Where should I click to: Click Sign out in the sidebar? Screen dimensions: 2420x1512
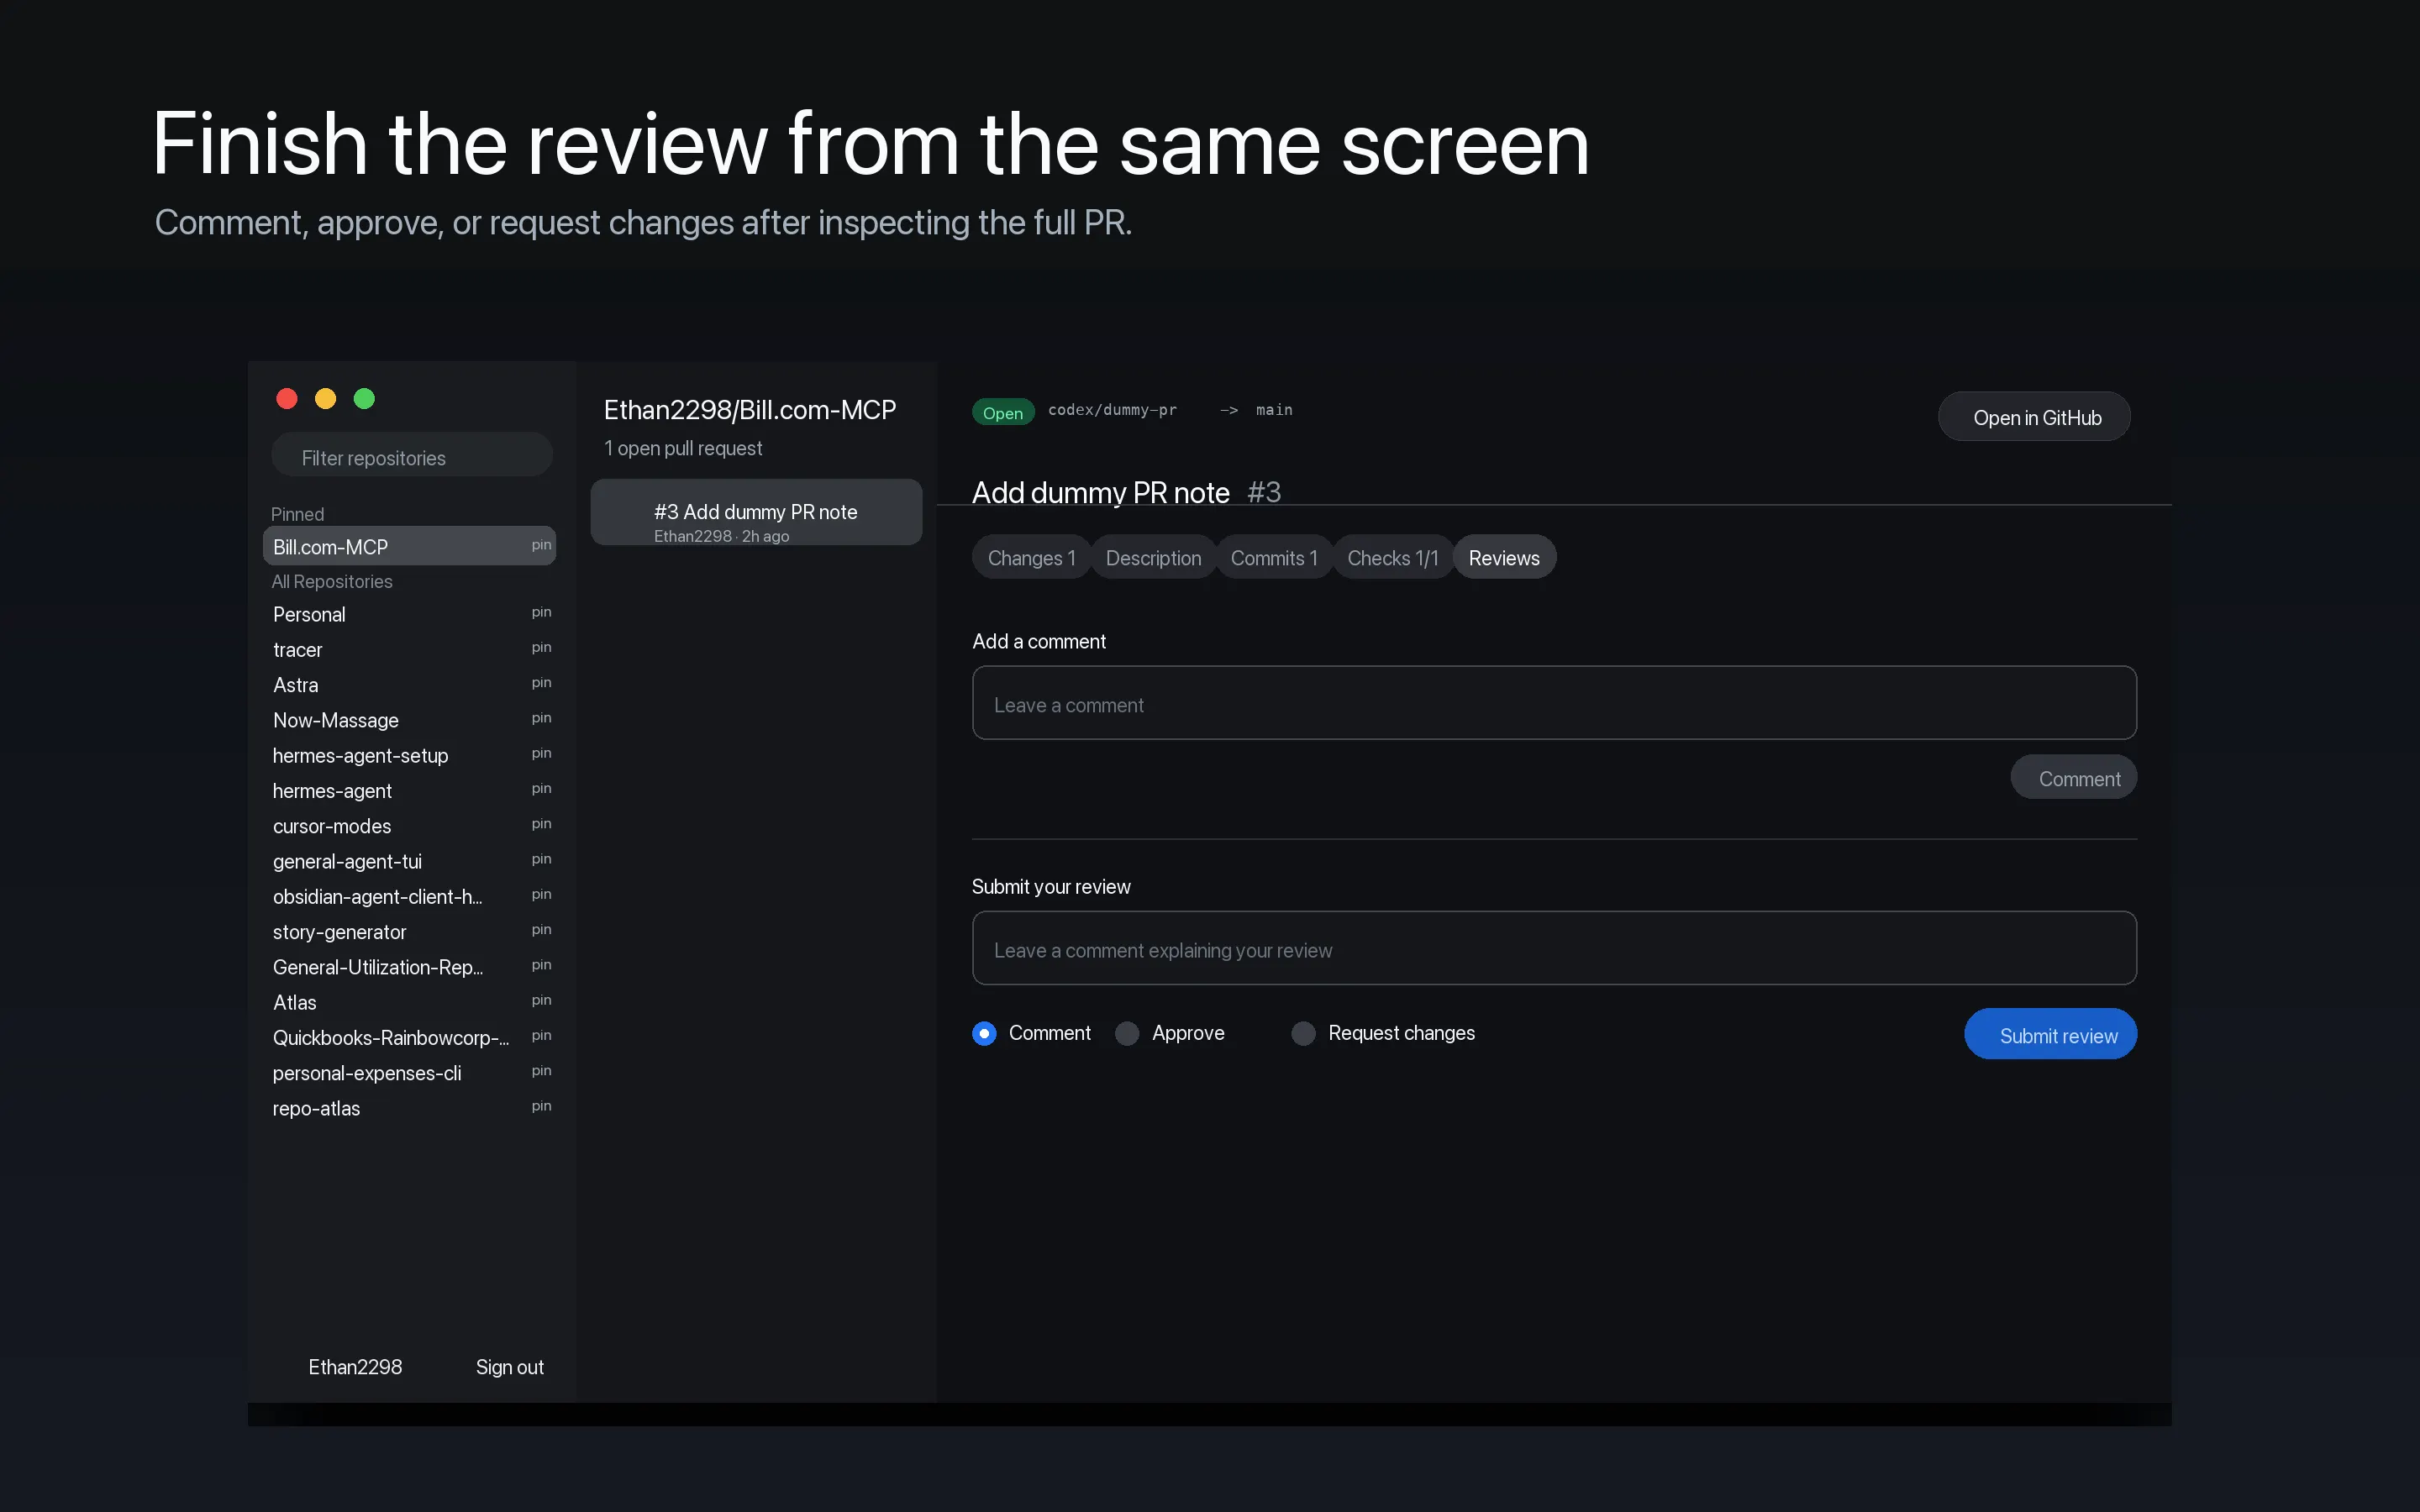pos(510,1367)
